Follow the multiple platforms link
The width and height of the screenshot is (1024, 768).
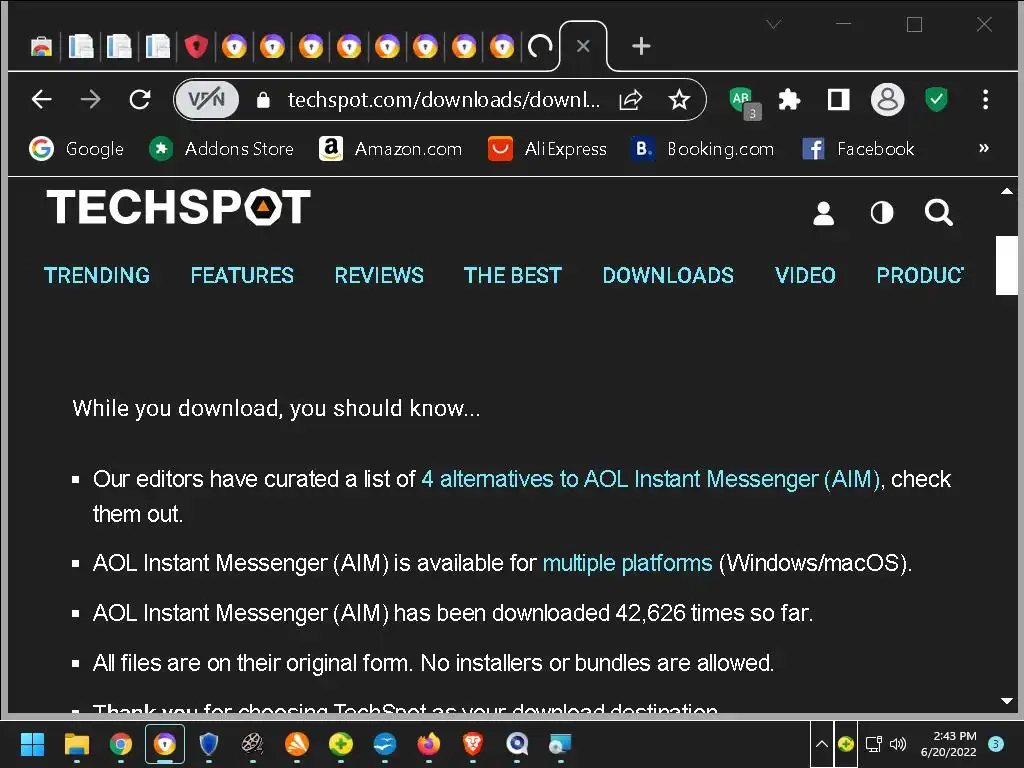coord(628,563)
